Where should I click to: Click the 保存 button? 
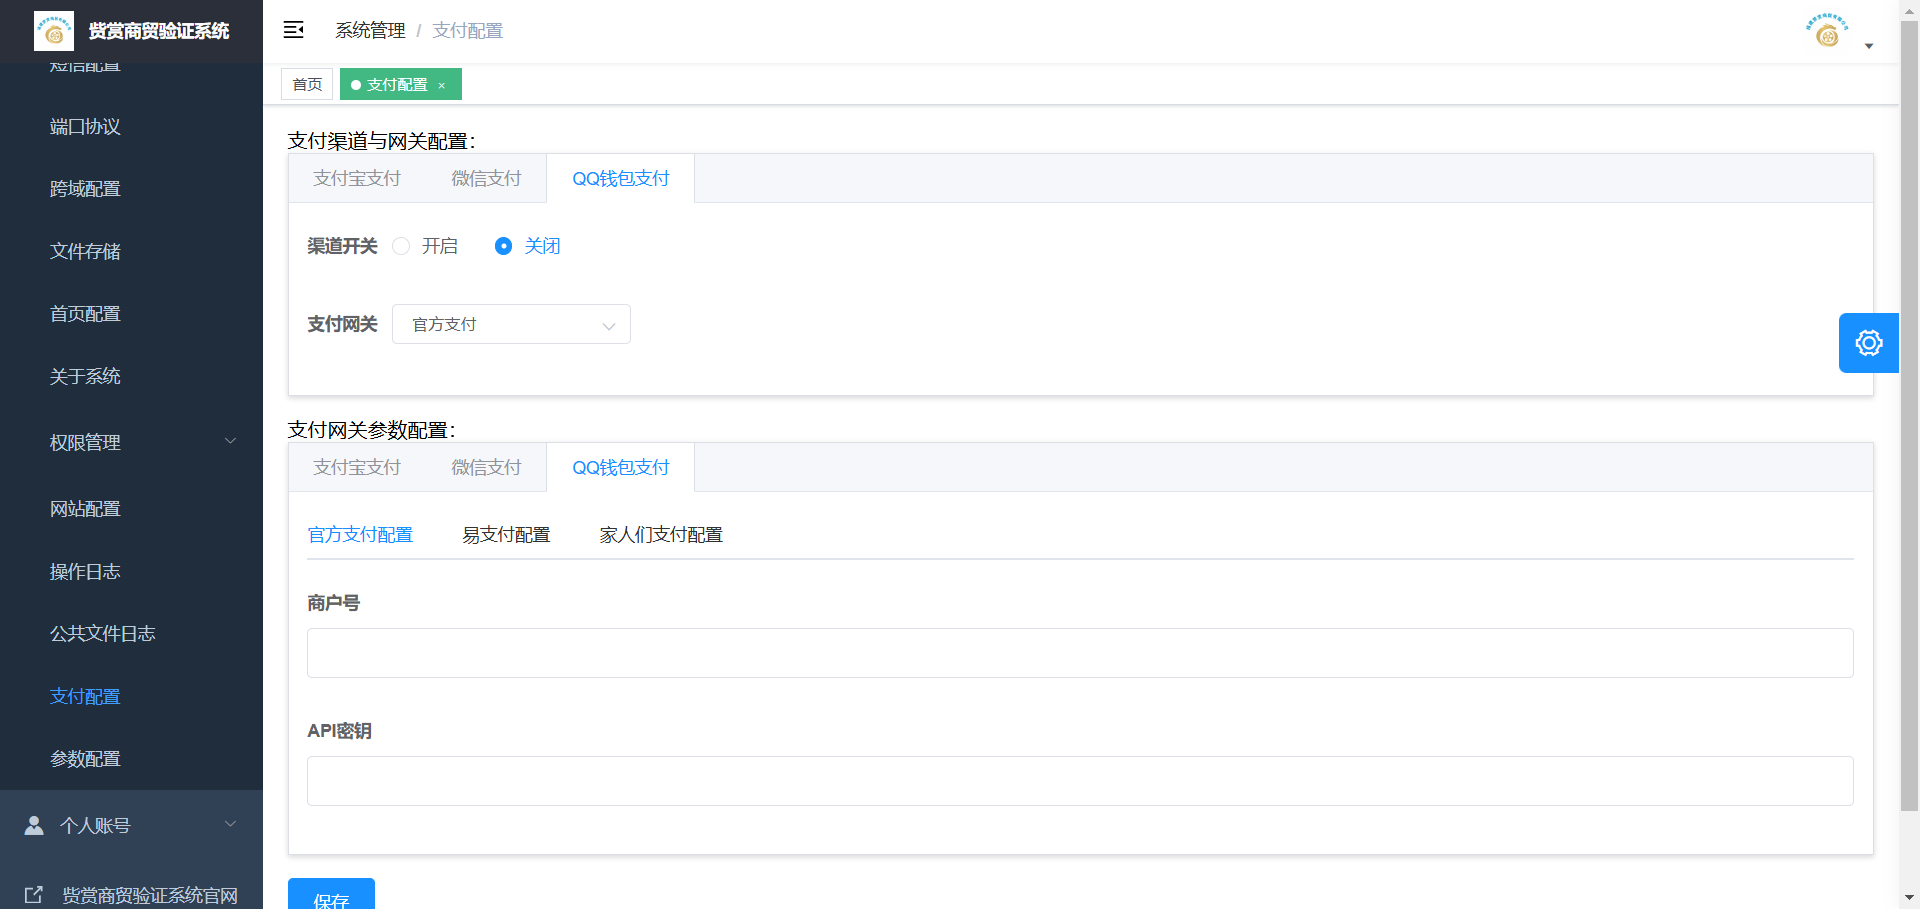coord(331,895)
